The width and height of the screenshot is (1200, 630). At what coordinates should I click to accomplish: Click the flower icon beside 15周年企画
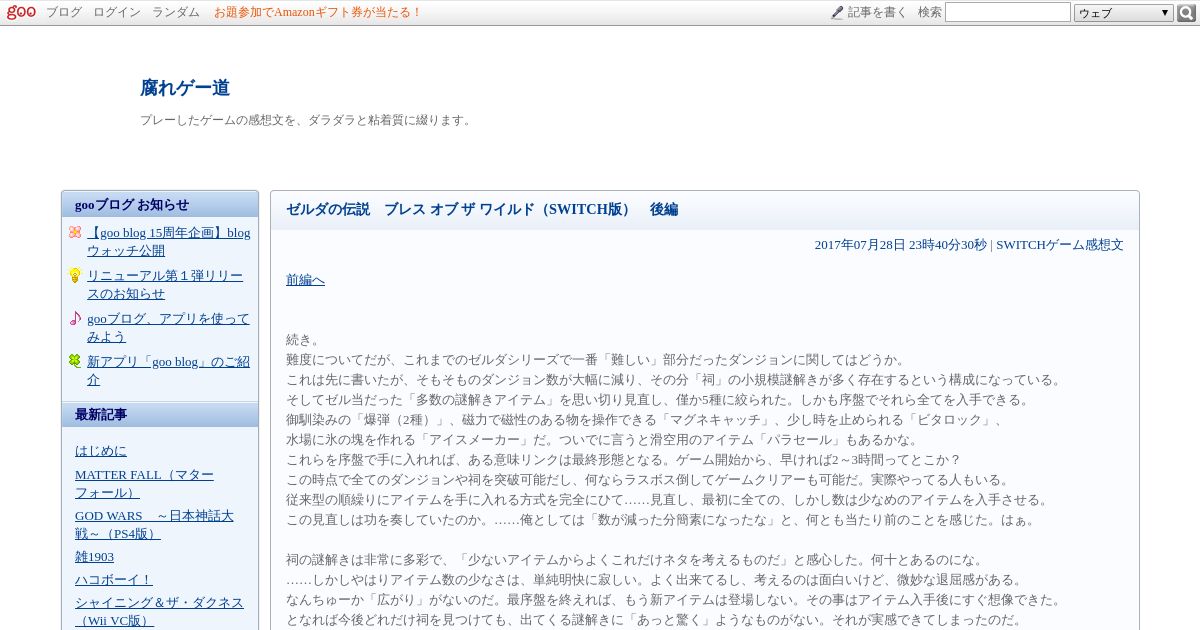[75, 232]
